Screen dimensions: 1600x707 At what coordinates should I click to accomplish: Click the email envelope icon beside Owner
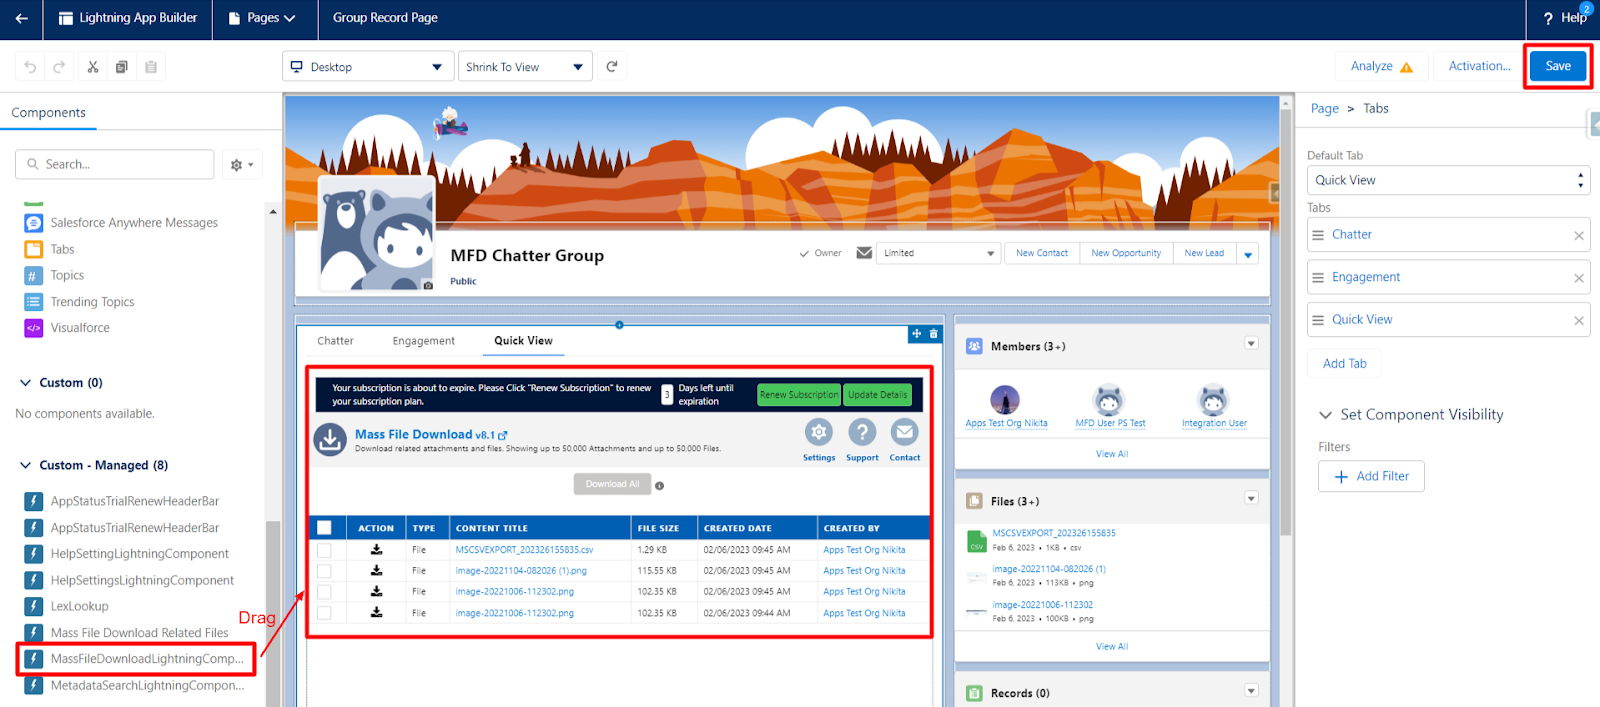point(864,253)
